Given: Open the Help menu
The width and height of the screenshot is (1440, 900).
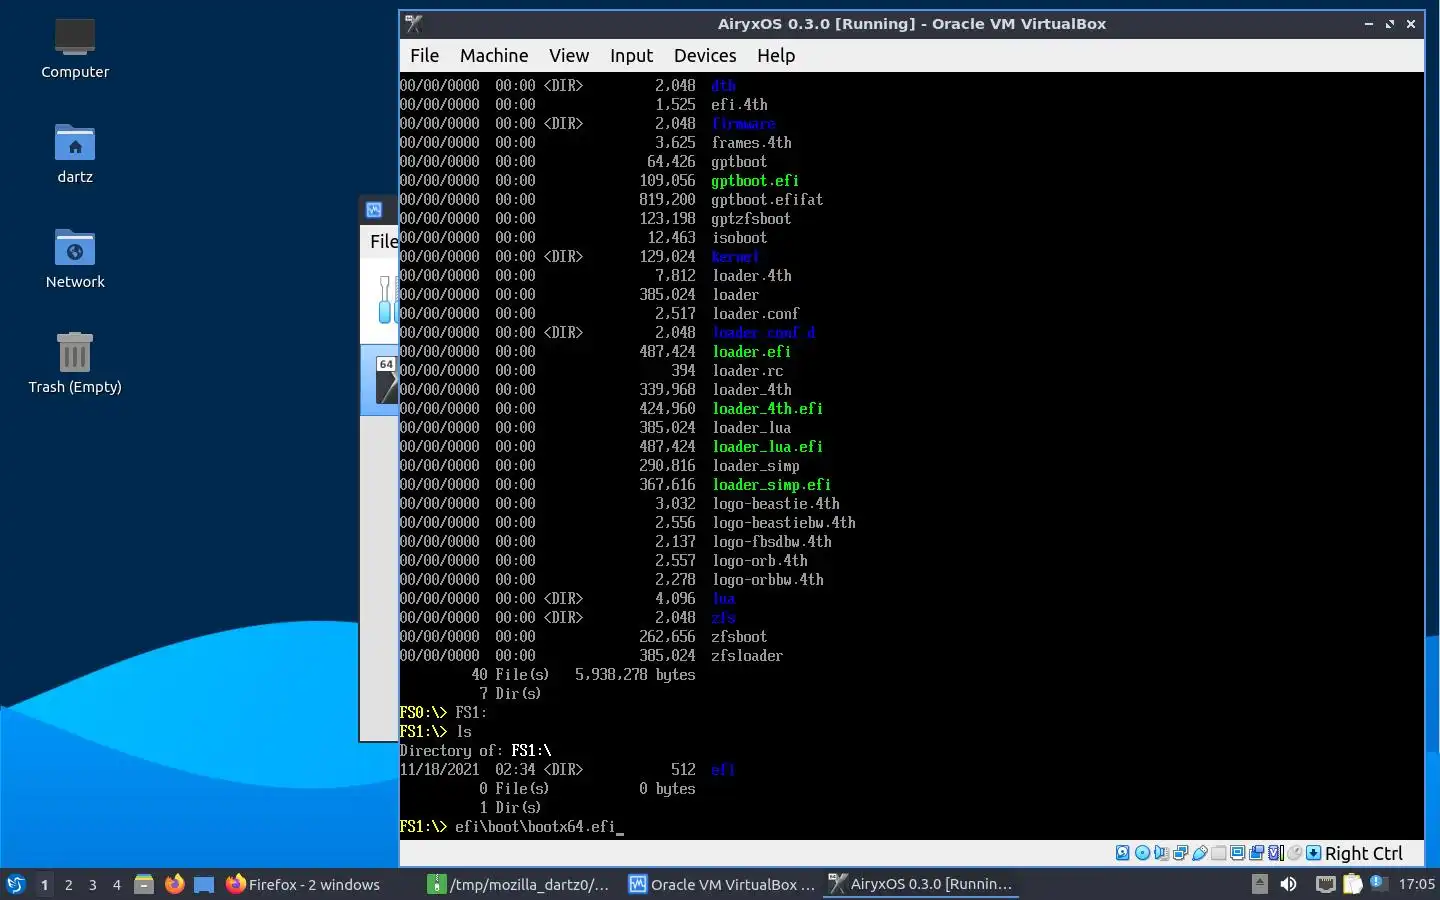Looking at the screenshot, I should pos(776,56).
